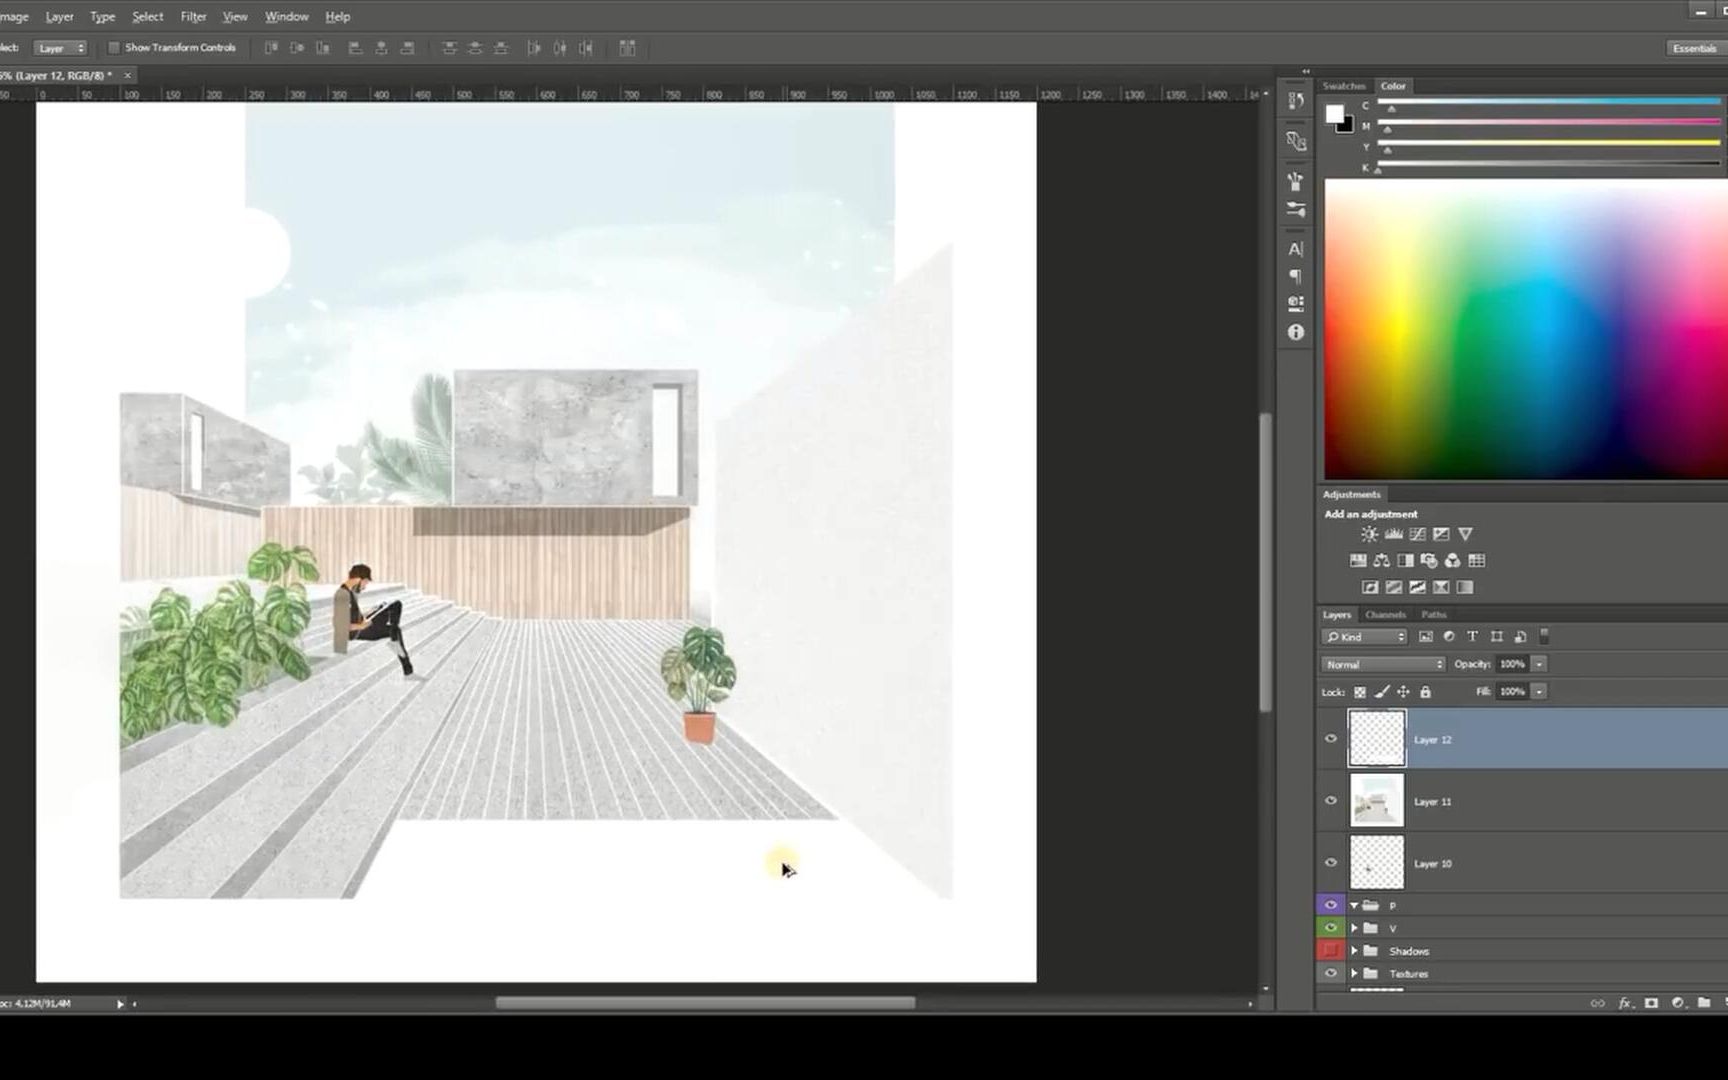Open the History panel icon
The width and height of the screenshot is (1728, 1080).
[1296, 101]
